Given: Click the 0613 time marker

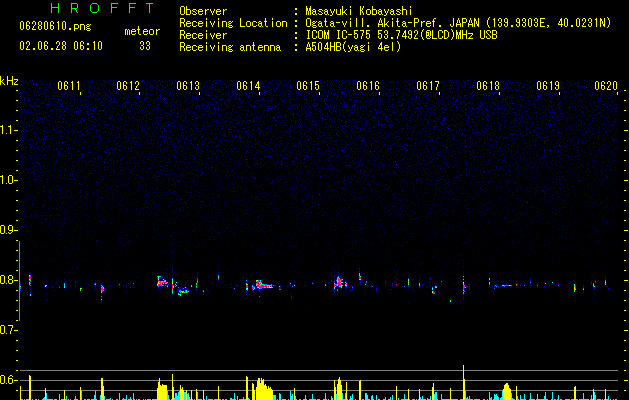Looking at the screenshot, I should tap(188, 86).
